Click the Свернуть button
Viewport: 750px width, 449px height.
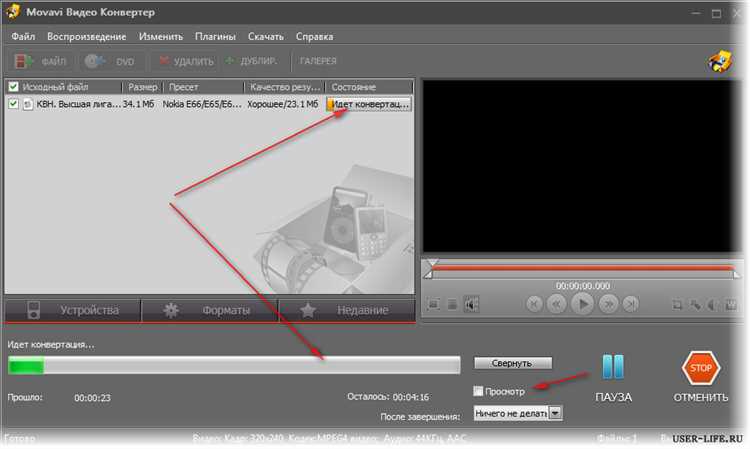(513, 363)
